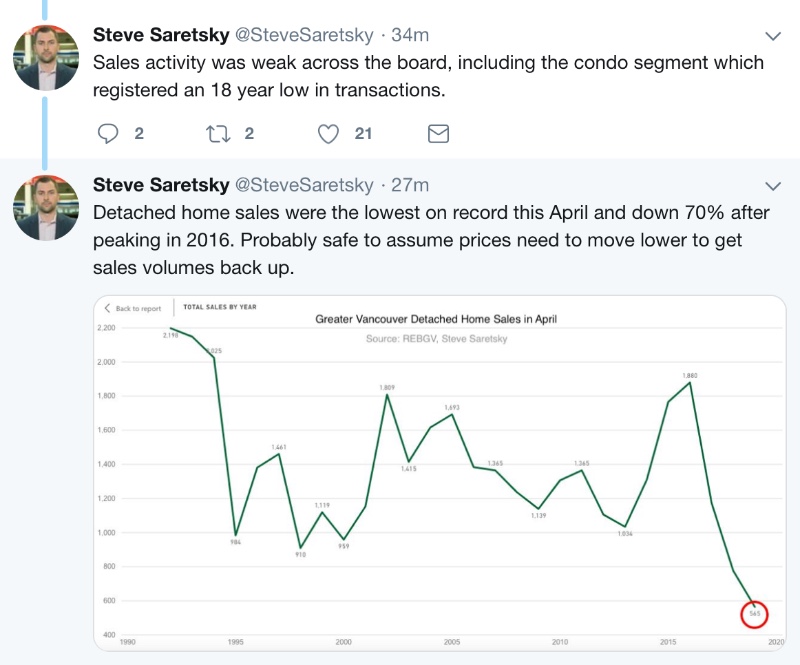Open Steve Saretsky's avatar on first tweet

46,58
